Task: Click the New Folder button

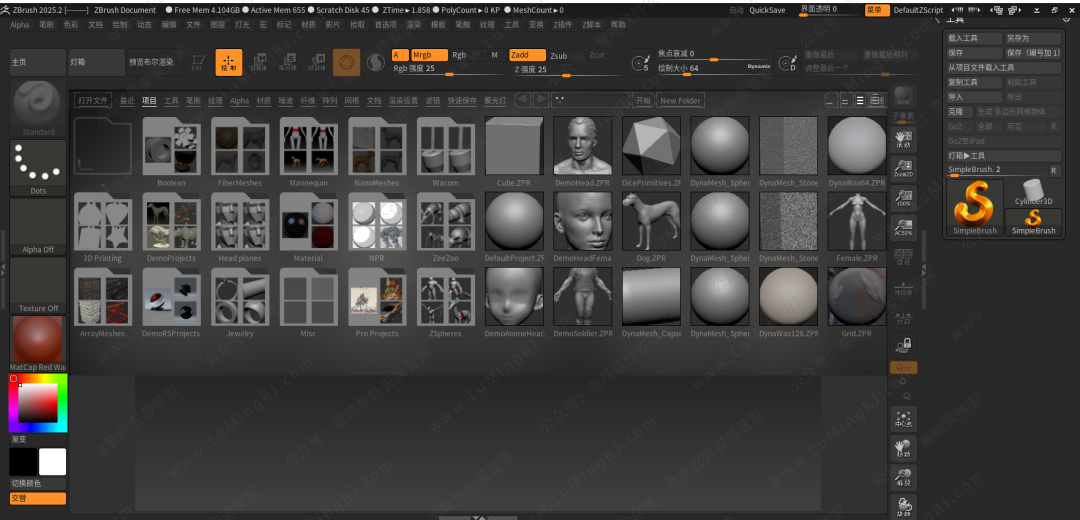Action: click(x=680, y=101)
